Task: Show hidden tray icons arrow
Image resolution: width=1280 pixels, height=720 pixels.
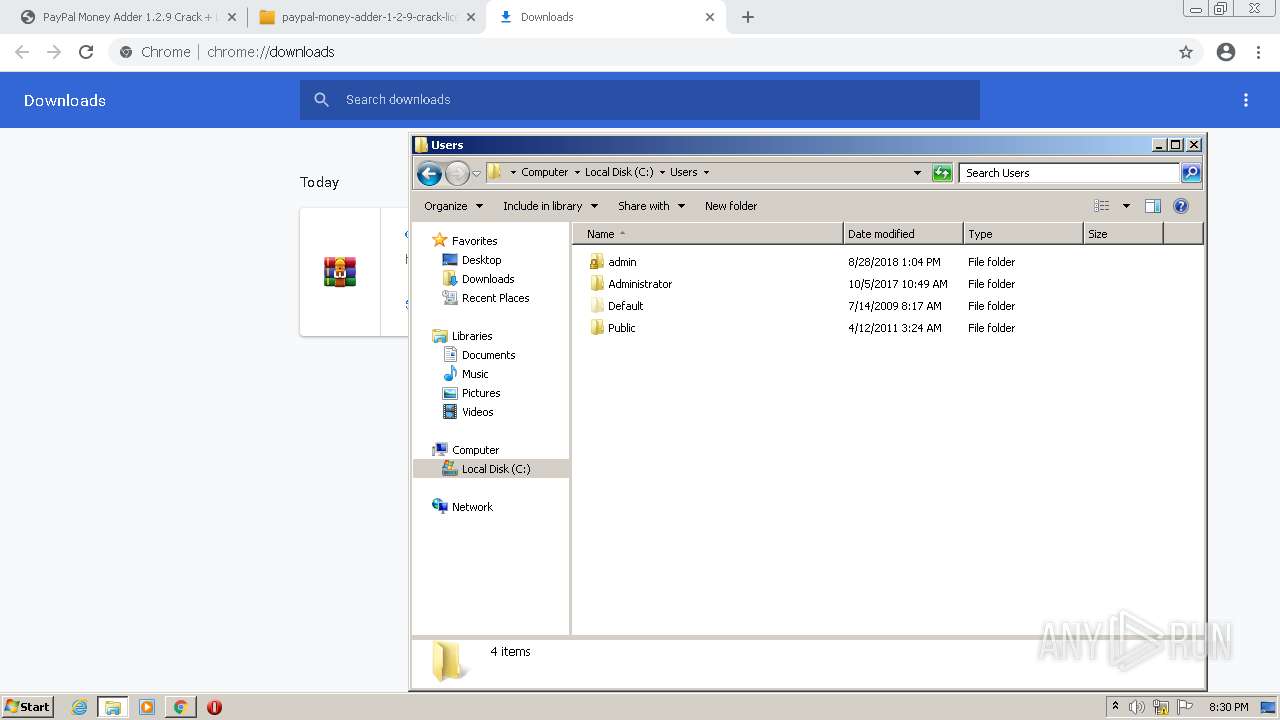Action: (1115, 707)
